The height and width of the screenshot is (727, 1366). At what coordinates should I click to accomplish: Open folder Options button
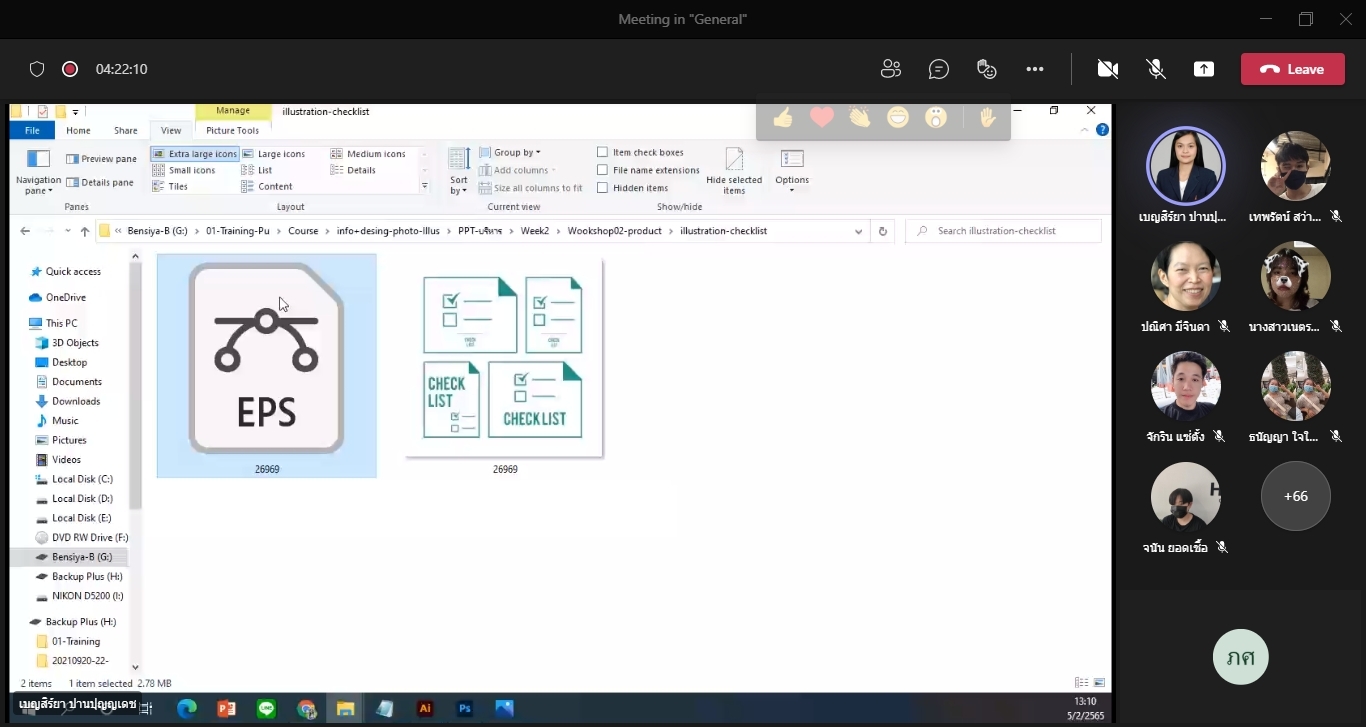click(x=792, y=172)
